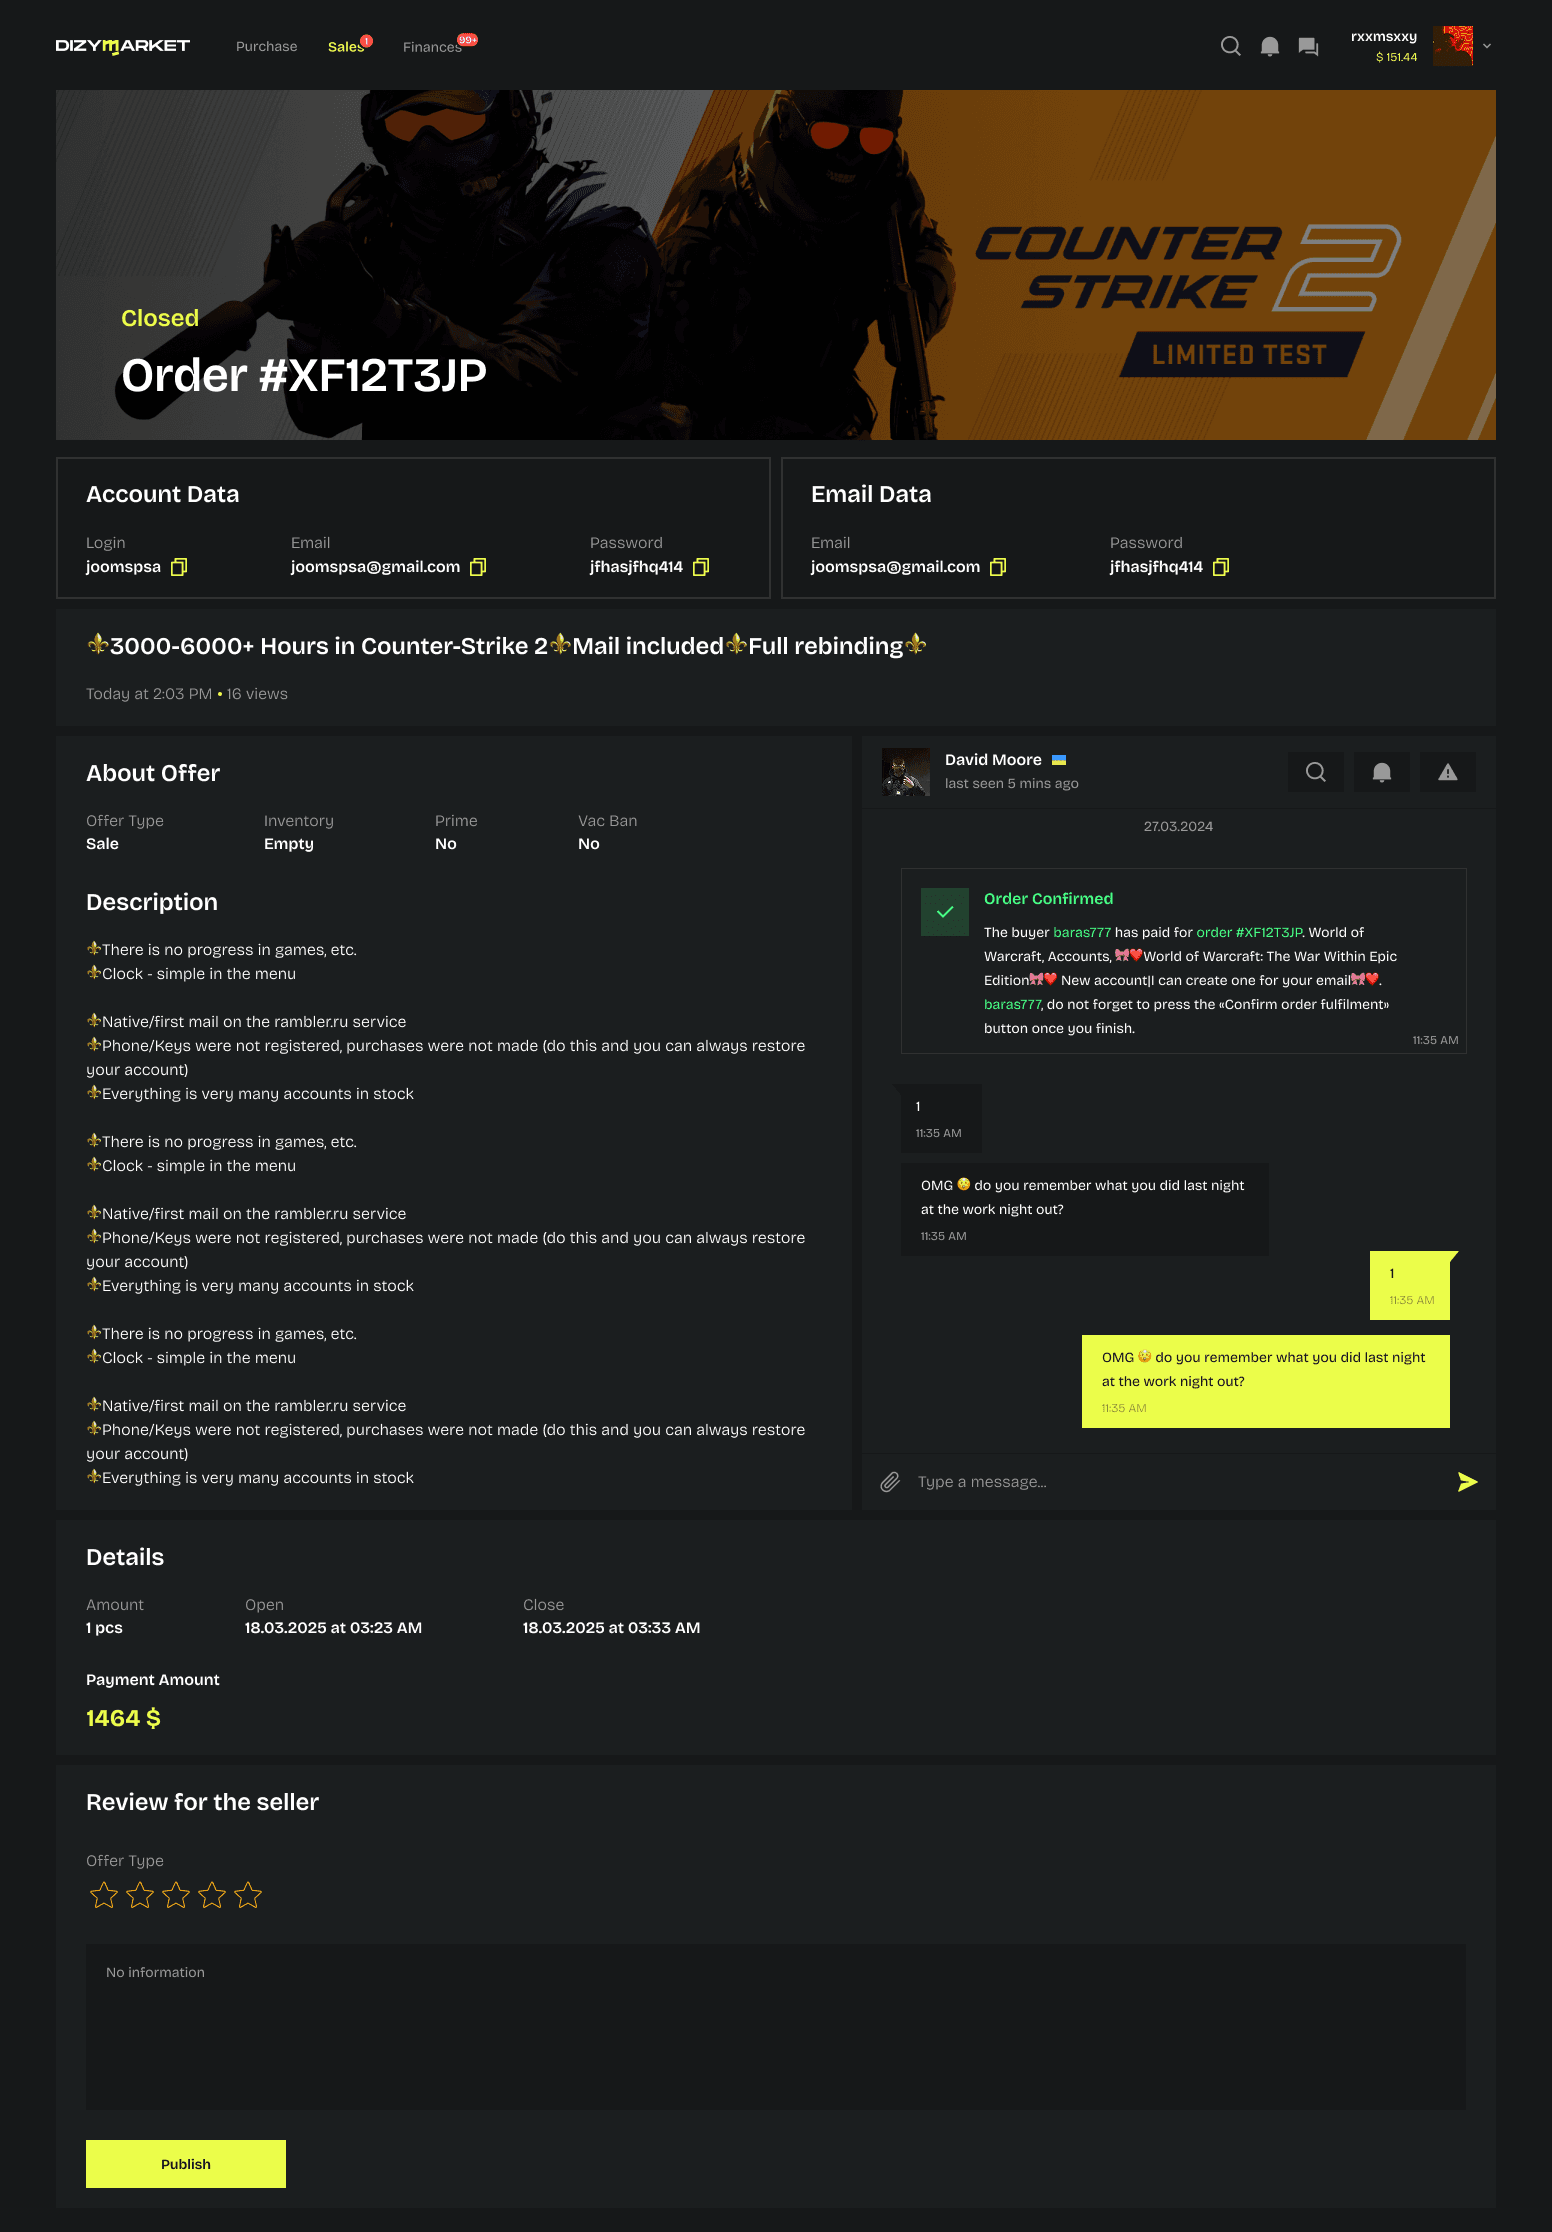Rate the seller three stars

pos(176,1895)
